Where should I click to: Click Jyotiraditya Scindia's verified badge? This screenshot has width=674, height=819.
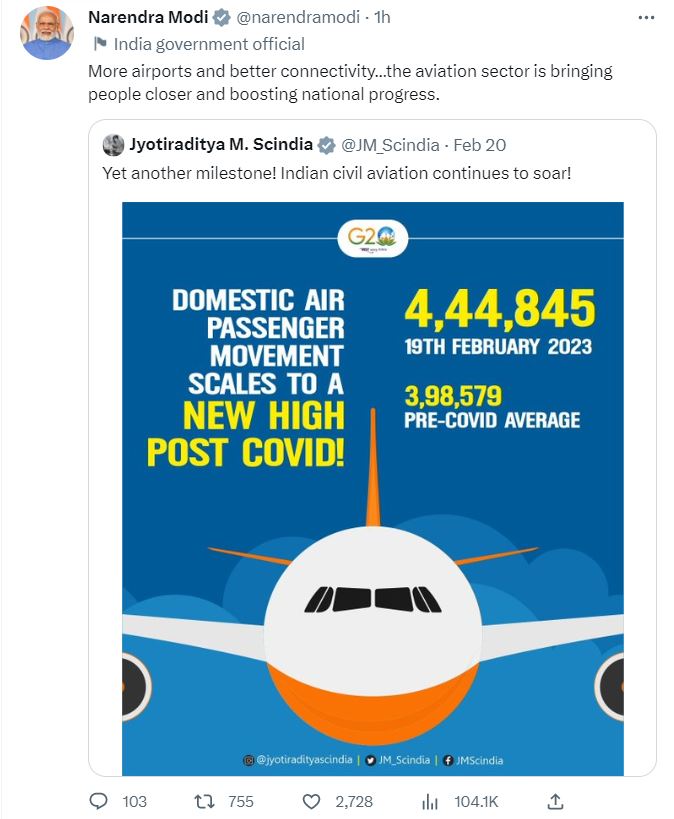(327, 145)
